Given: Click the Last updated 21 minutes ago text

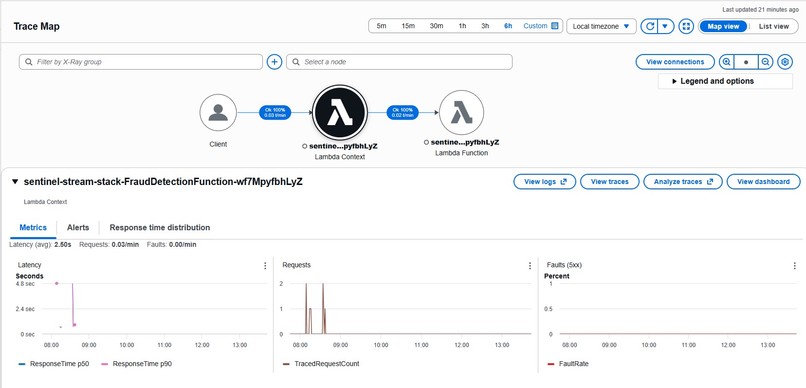Looking at the screenshot, I should (762, 10).
